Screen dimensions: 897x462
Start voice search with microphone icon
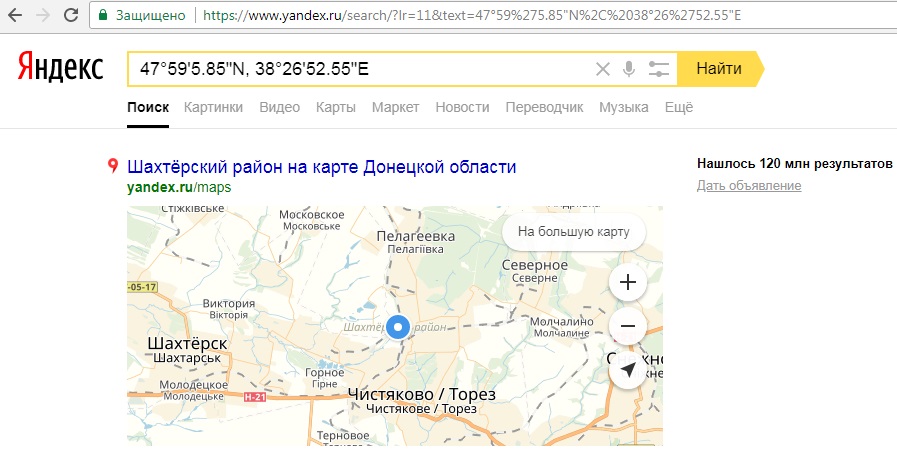pos(629,69)
